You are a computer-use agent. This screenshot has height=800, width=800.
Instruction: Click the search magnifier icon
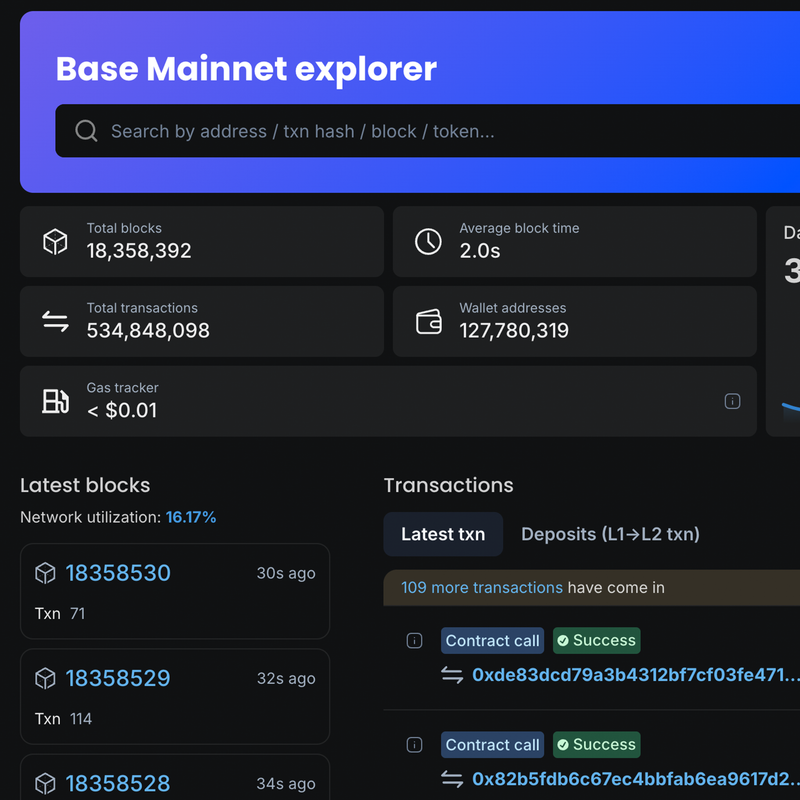click(86, 131)
